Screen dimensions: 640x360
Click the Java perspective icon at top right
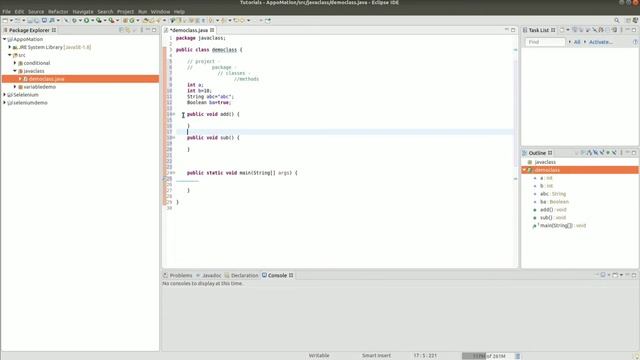click(x=635, y=20)
